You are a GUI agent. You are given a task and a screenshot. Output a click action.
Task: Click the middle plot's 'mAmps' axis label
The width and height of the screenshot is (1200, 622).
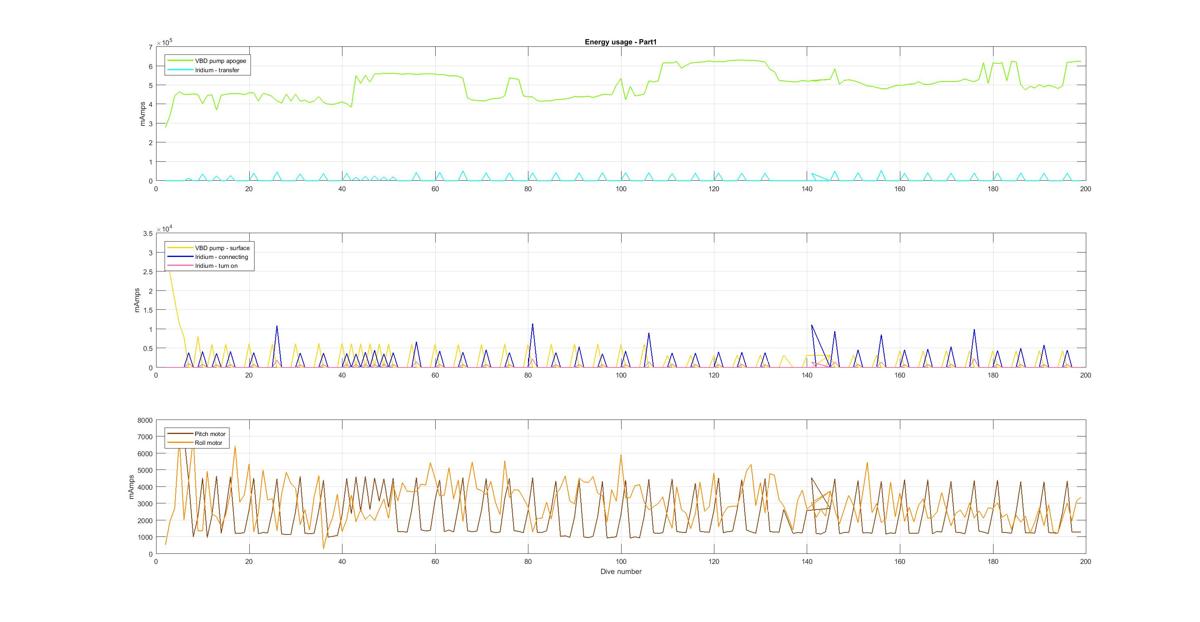pos(137,300)
